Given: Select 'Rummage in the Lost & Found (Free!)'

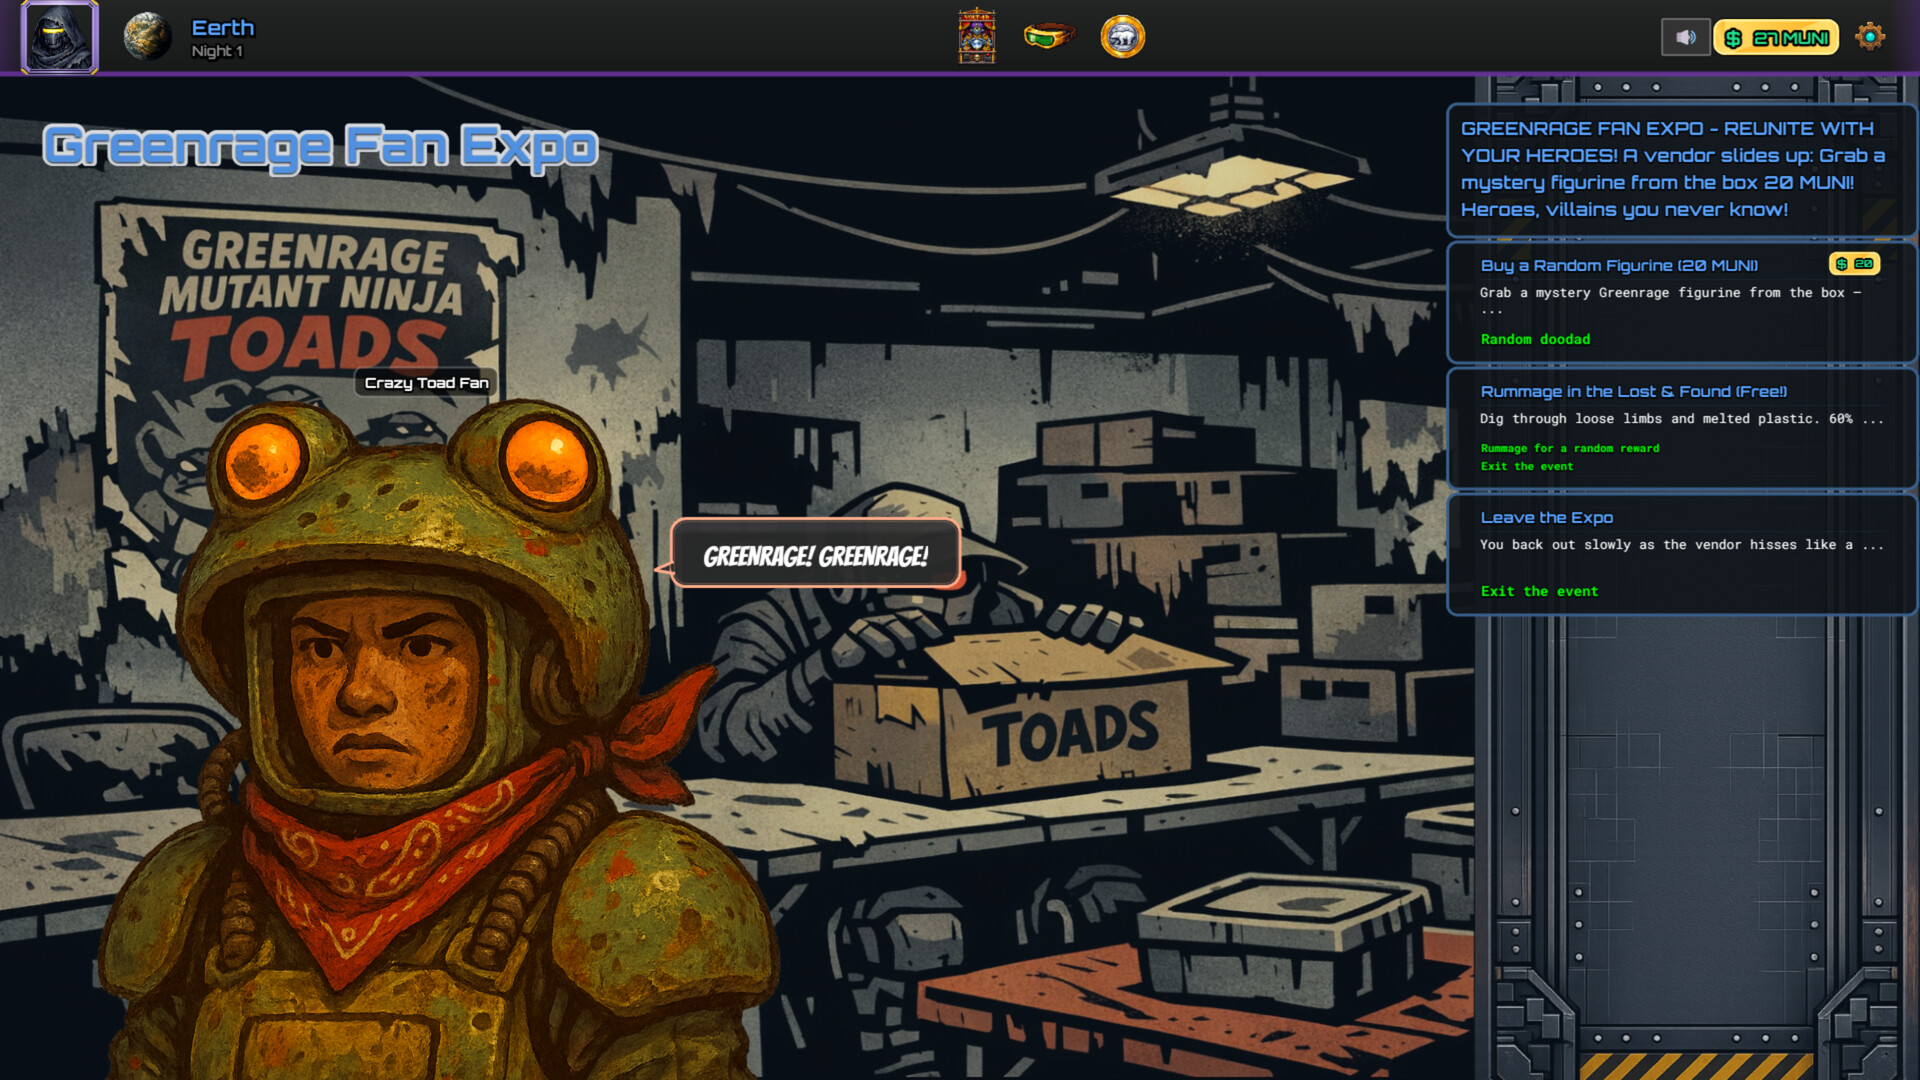Looking at the screenshot, I should [x=1634, y=391].
